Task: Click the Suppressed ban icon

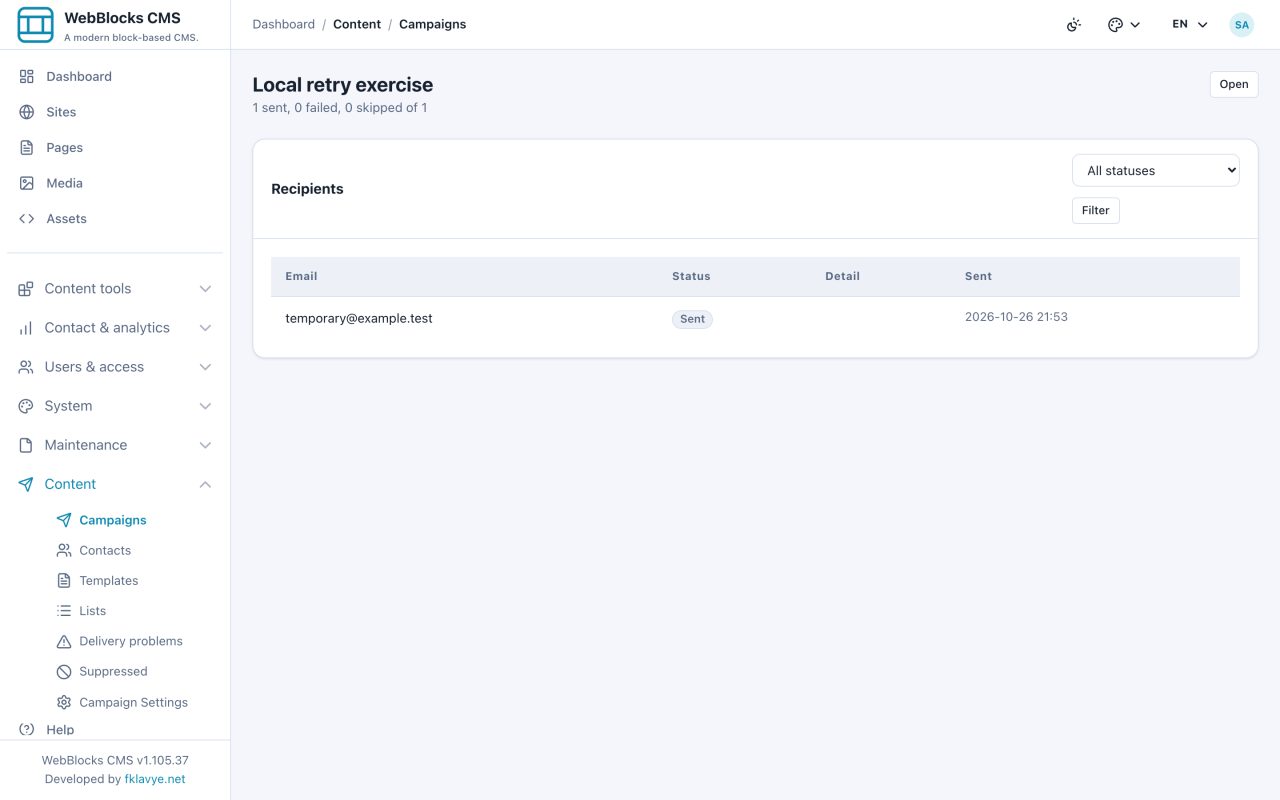Action: pos(64,672)
